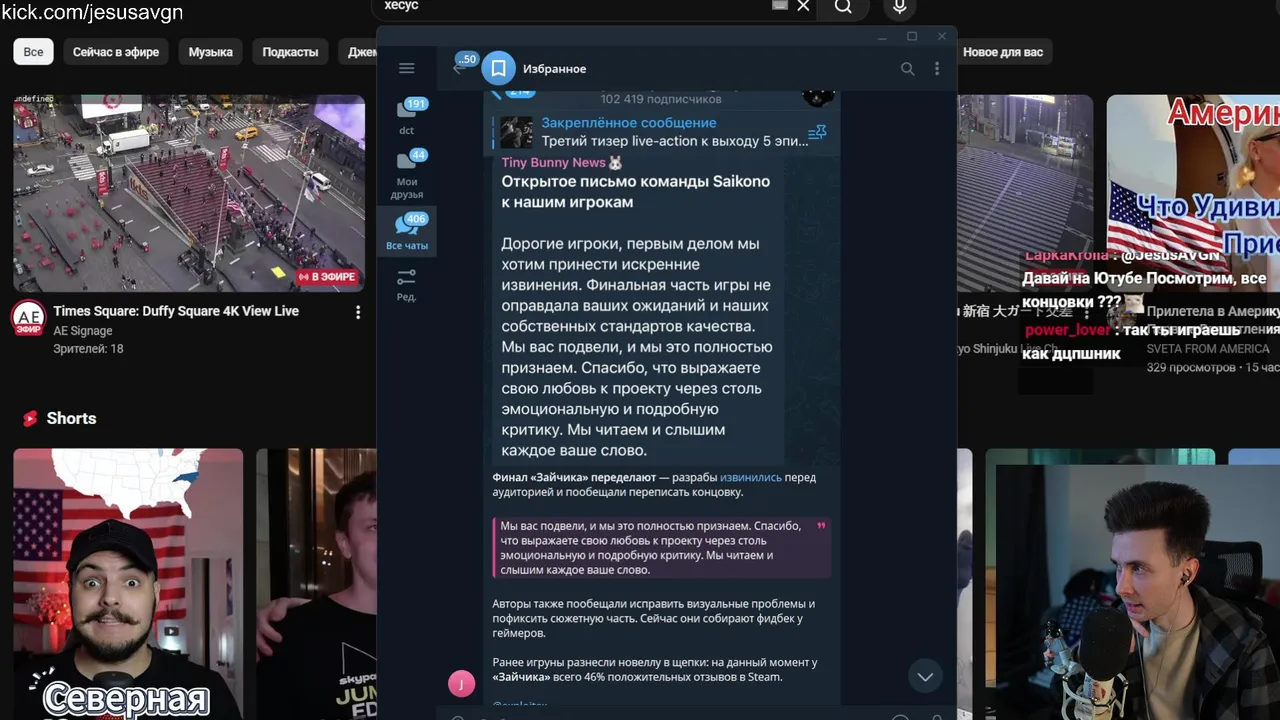Open the pinned message Закреплённое сообщение
This screenshot has width=1280, height=720.
662,131
